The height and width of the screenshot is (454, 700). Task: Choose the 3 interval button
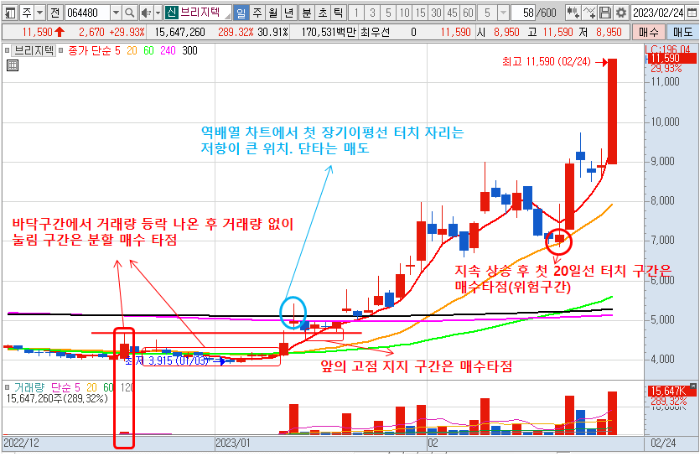(372, 12)
